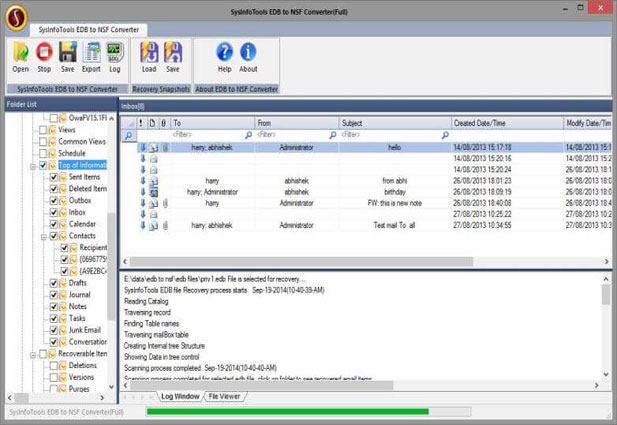The image size is (617, 425).
Task: Click the log line Reading Catalog
Action: click(146, 301)
